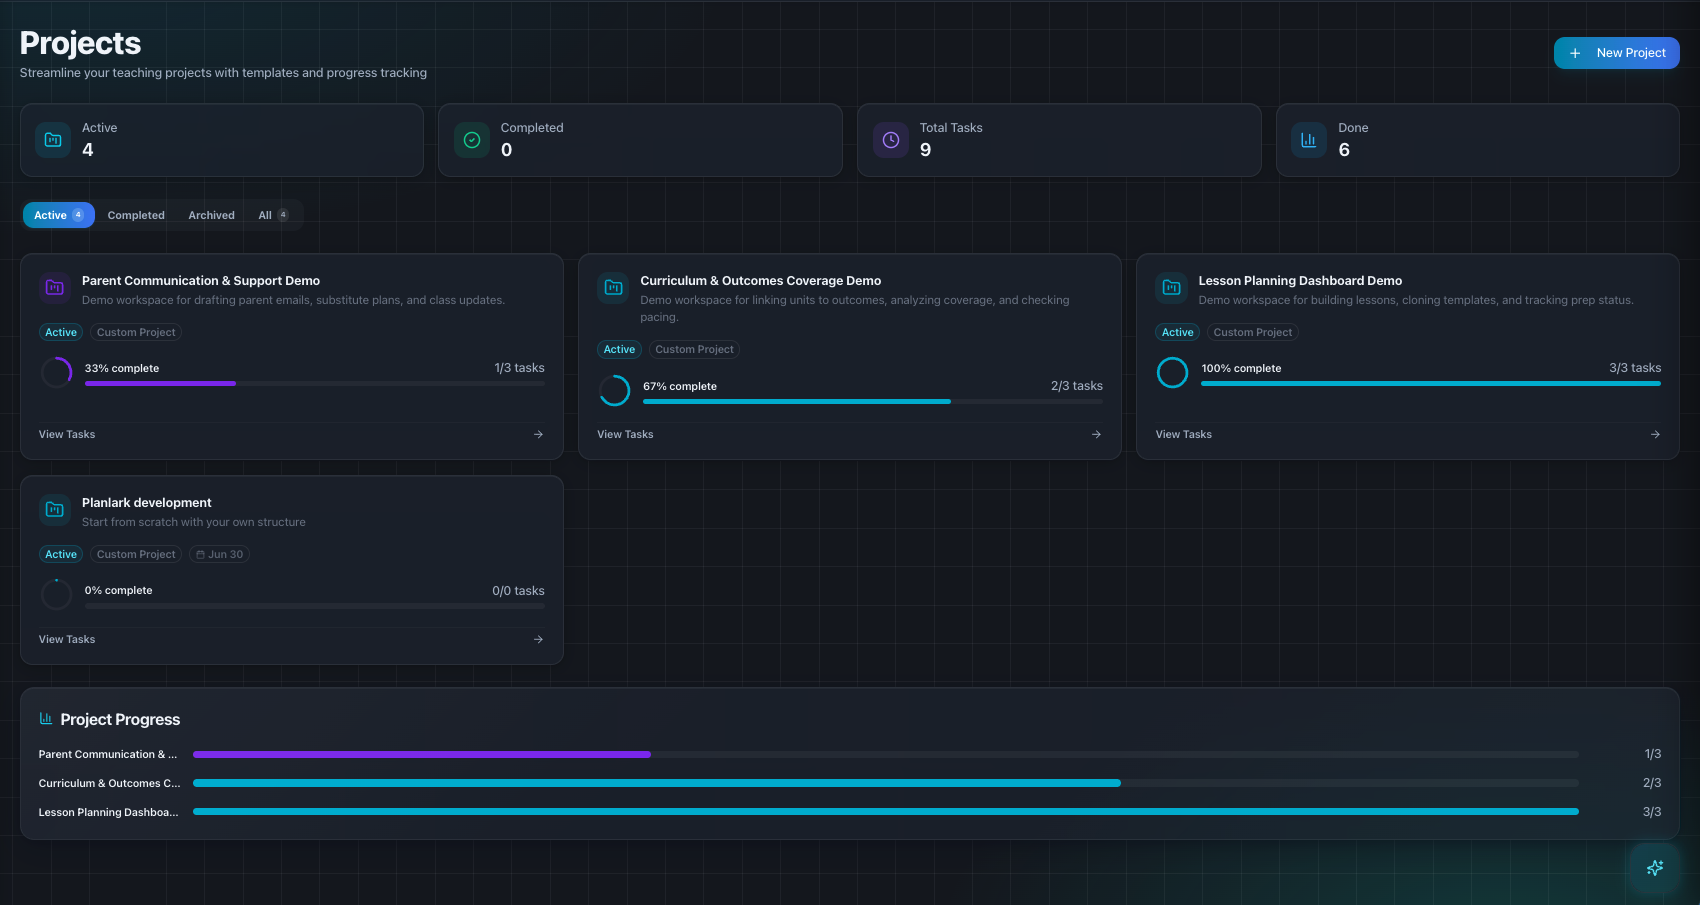This screenshot has height=905, width=1700.
Task: Click arrow beside Planlark development View Tasks
Action: click(538, 639)
